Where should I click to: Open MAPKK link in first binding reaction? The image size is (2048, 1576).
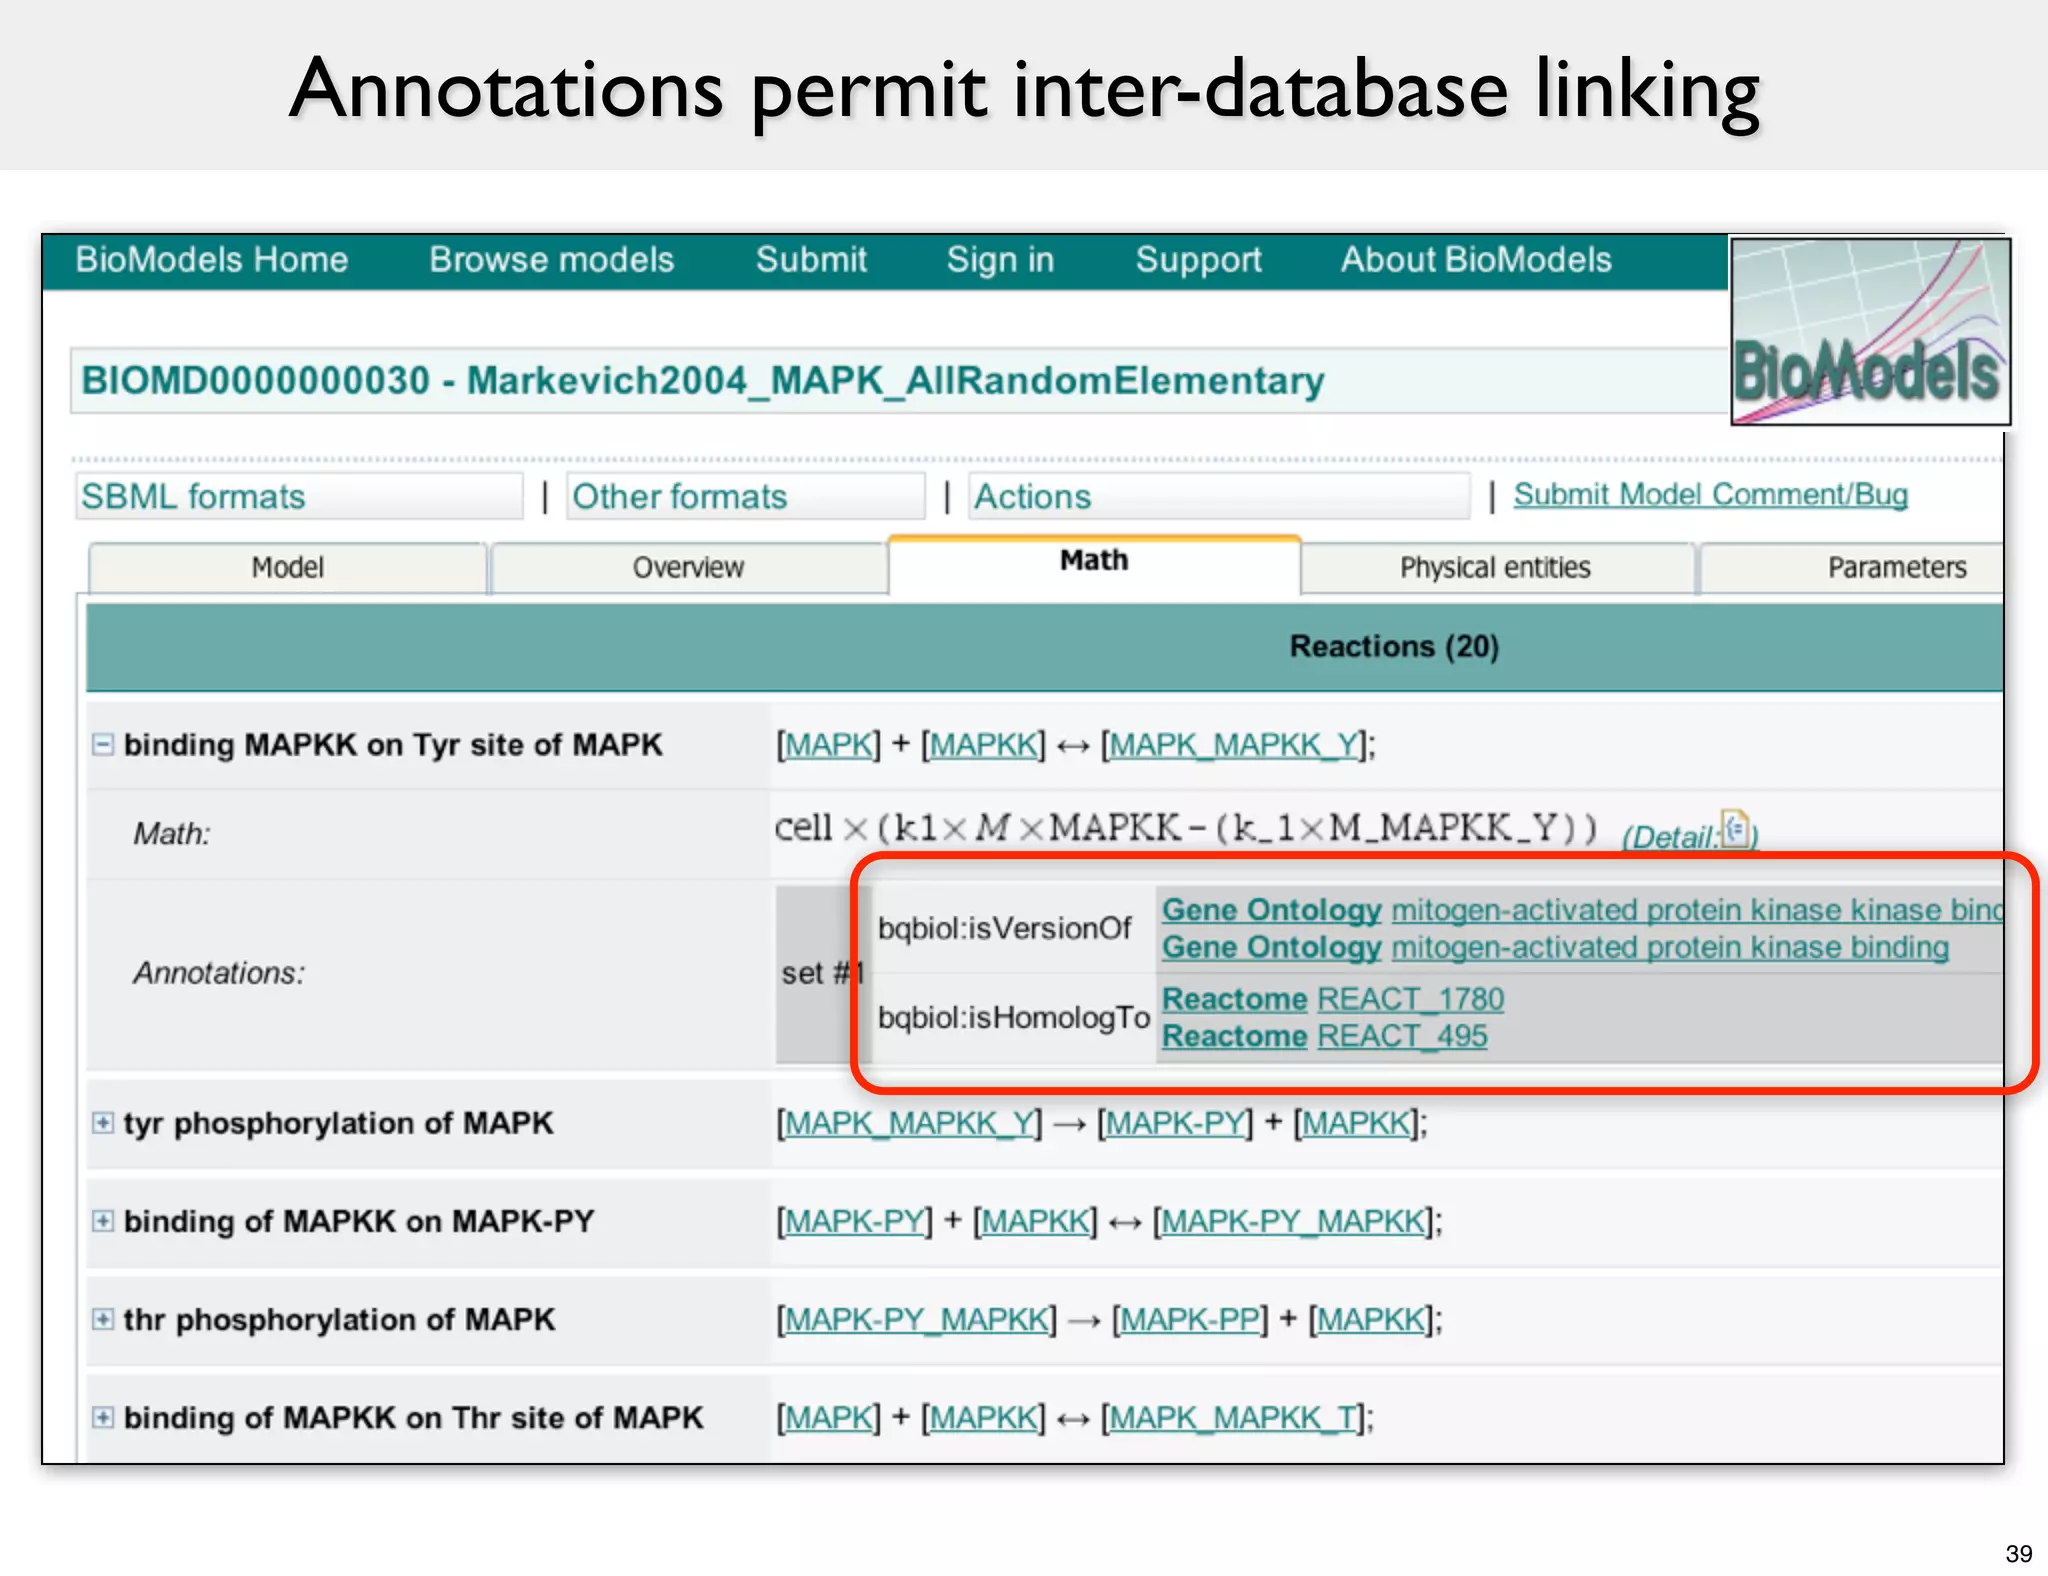point(984,745)
